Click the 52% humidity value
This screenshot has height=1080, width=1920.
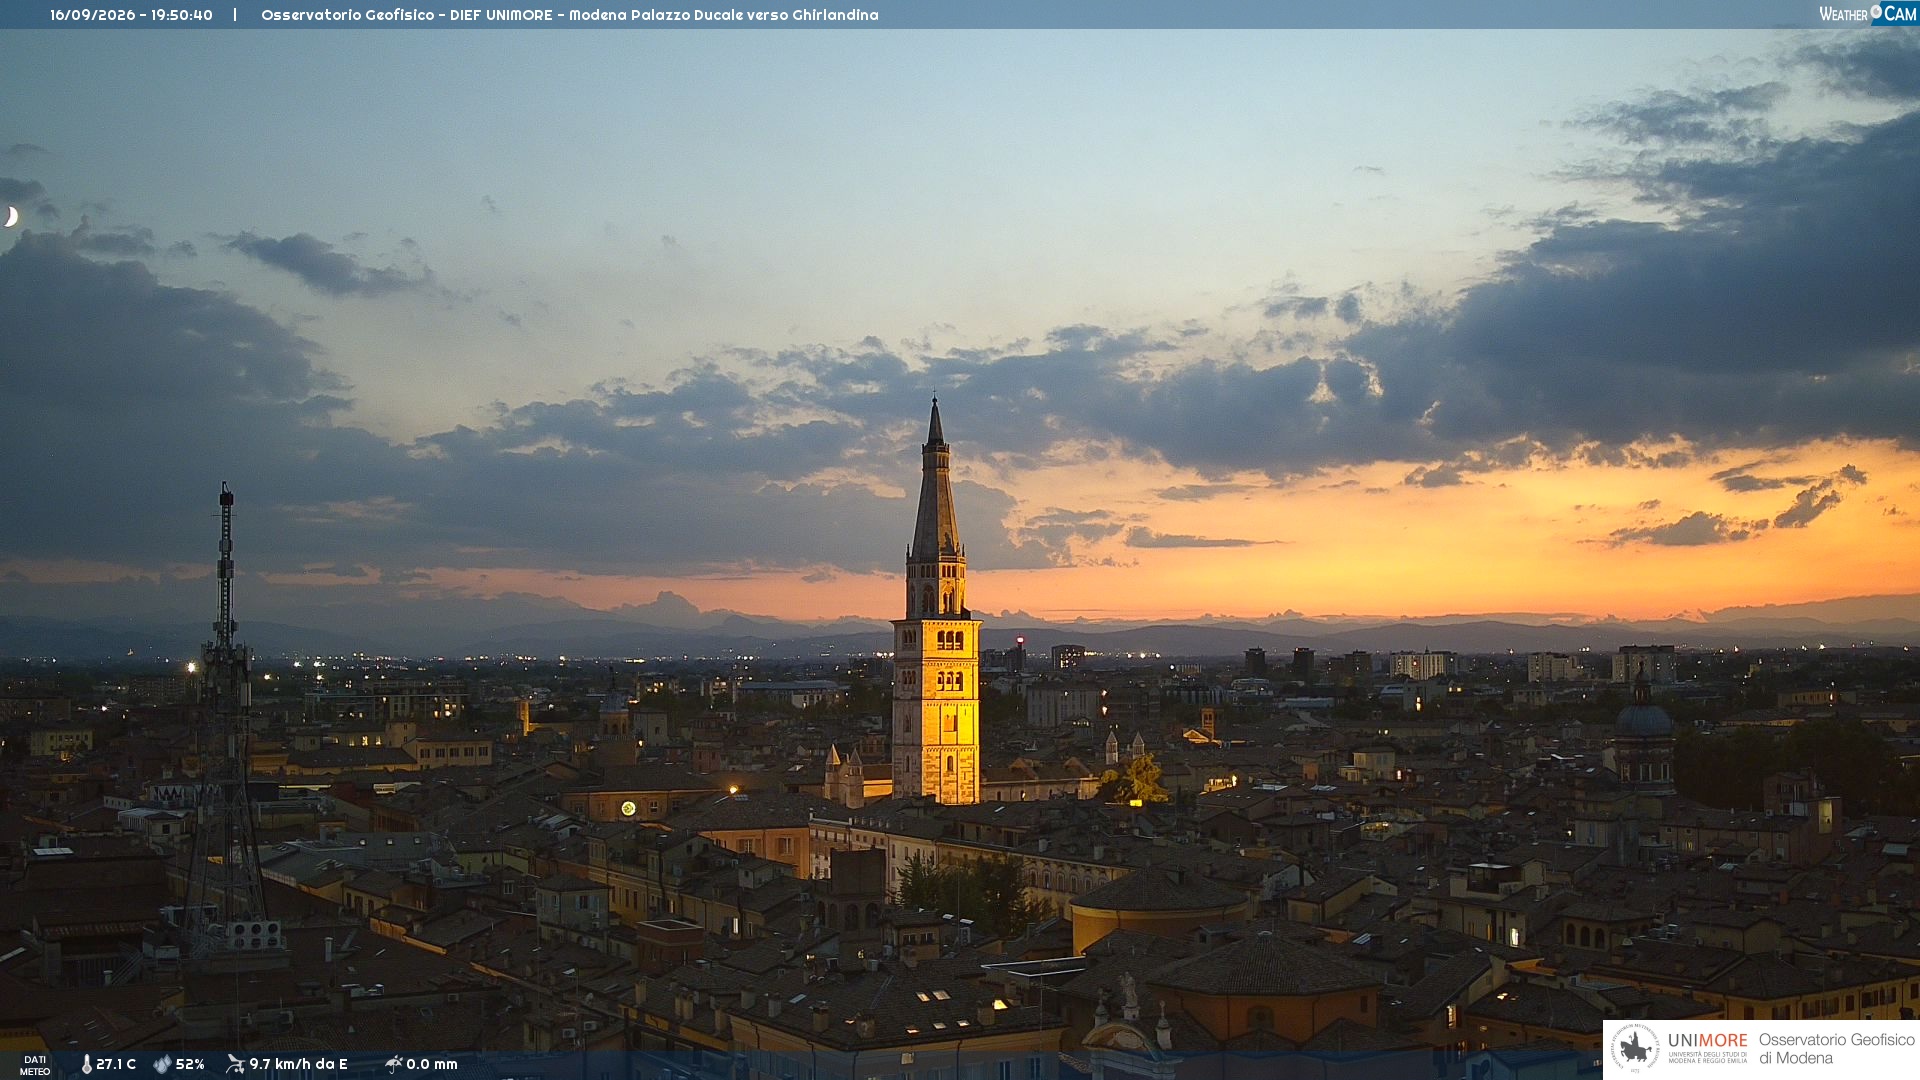click(x=190, y=1064)
